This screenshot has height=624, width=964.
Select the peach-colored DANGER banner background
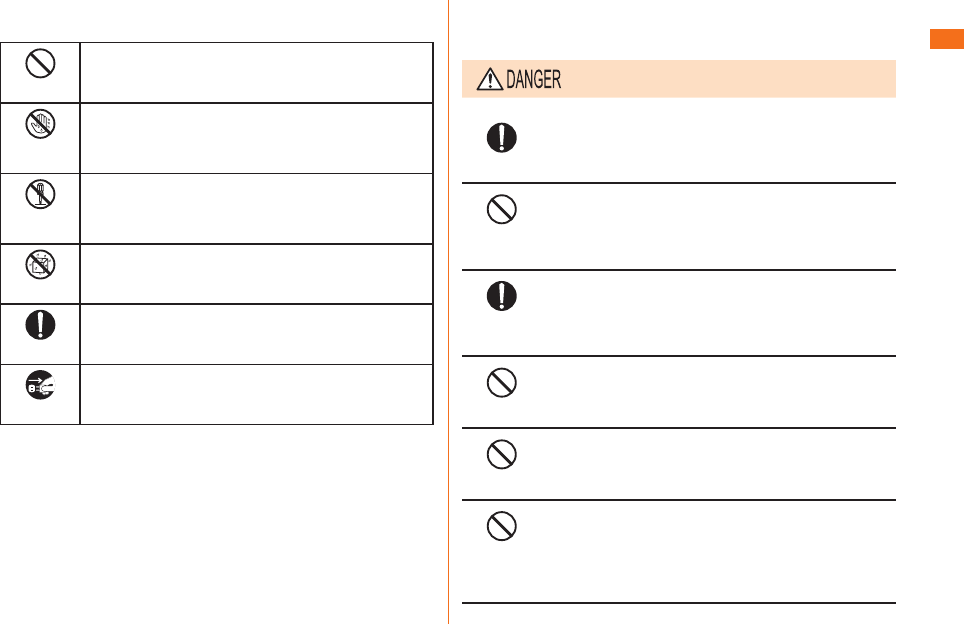pos(679,79)
